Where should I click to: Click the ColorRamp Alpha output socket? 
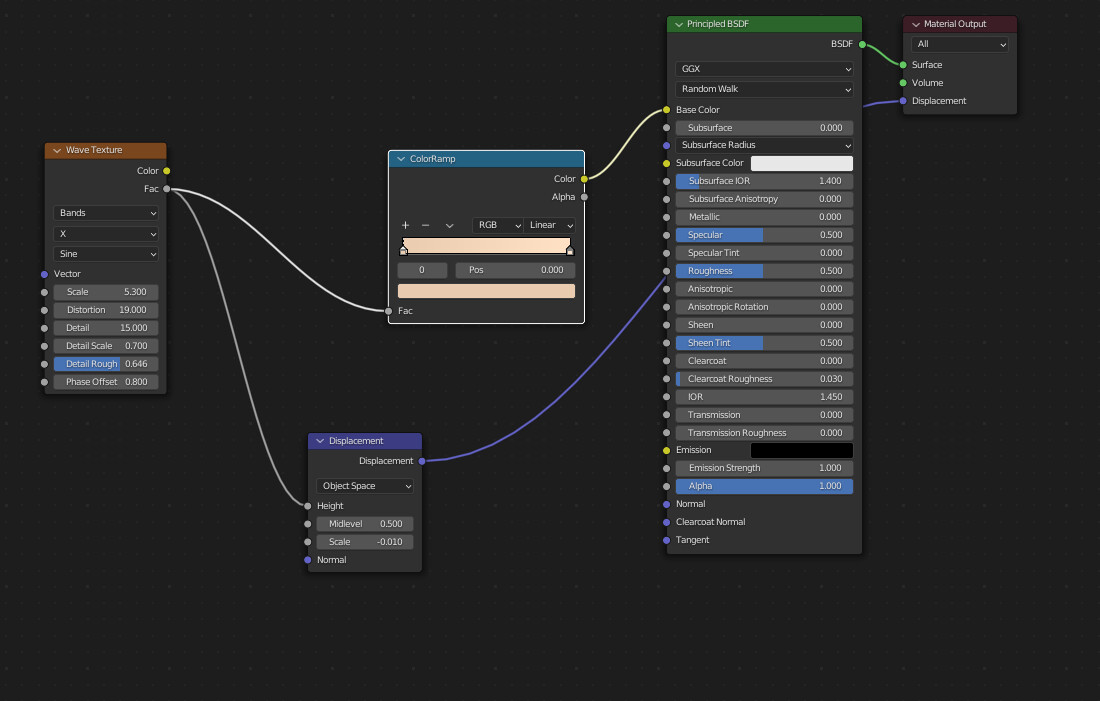(584, 197)
